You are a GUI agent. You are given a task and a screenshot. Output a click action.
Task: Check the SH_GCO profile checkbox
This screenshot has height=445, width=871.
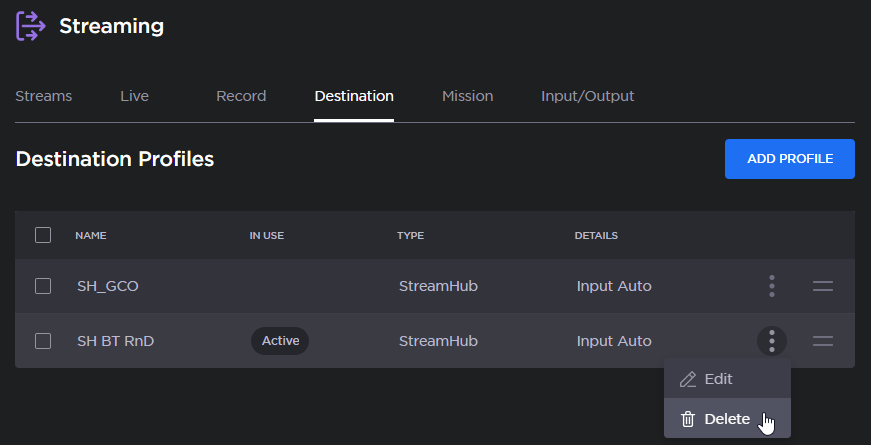(x=43, y=286)
